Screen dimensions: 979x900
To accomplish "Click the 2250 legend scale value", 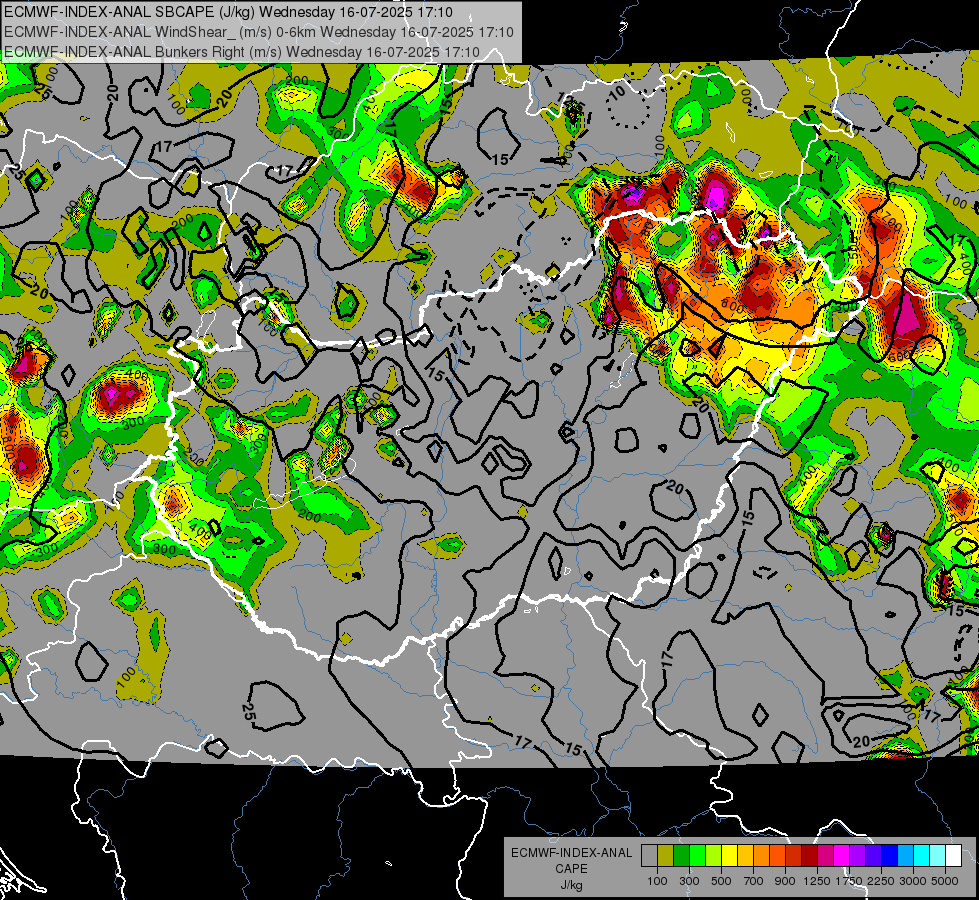I will click(881, 881).
